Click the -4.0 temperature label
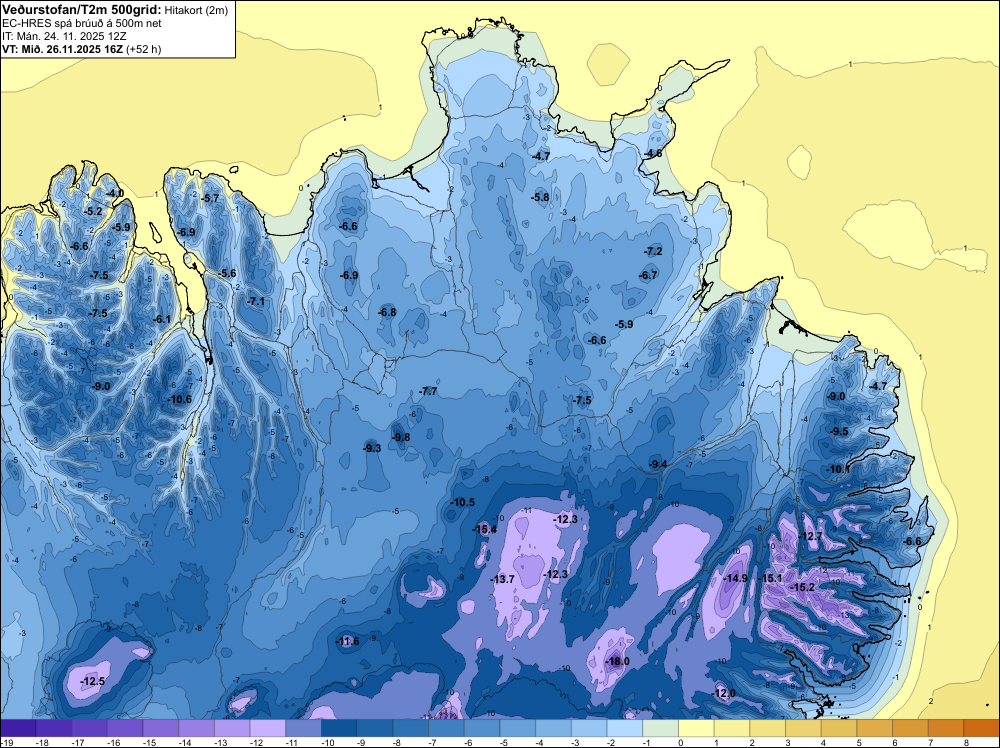This screenshot has width=1000, height=748. tap(115, 193)
